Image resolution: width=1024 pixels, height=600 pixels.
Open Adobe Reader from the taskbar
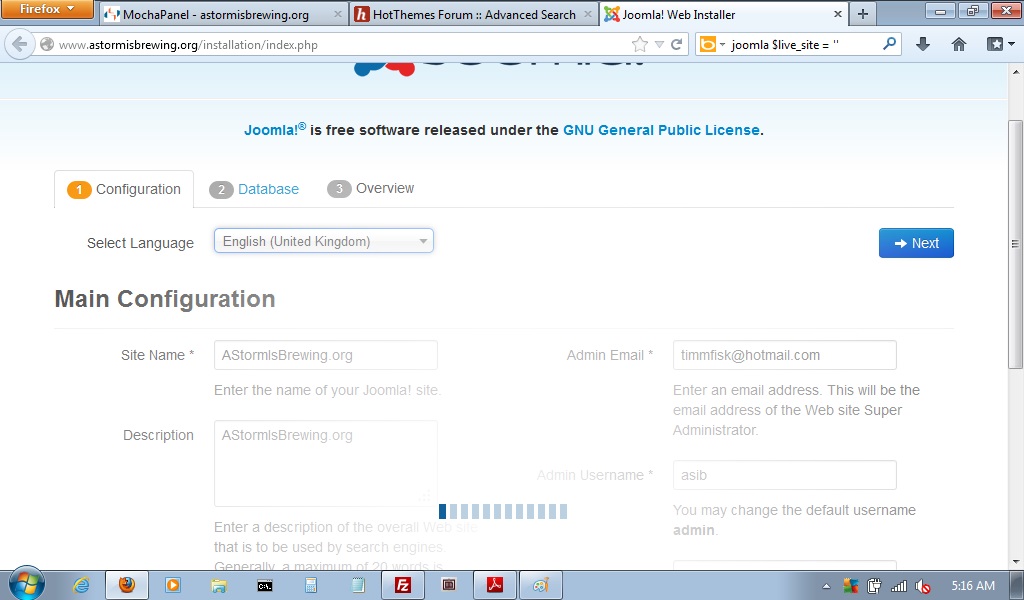coord(494,585)
